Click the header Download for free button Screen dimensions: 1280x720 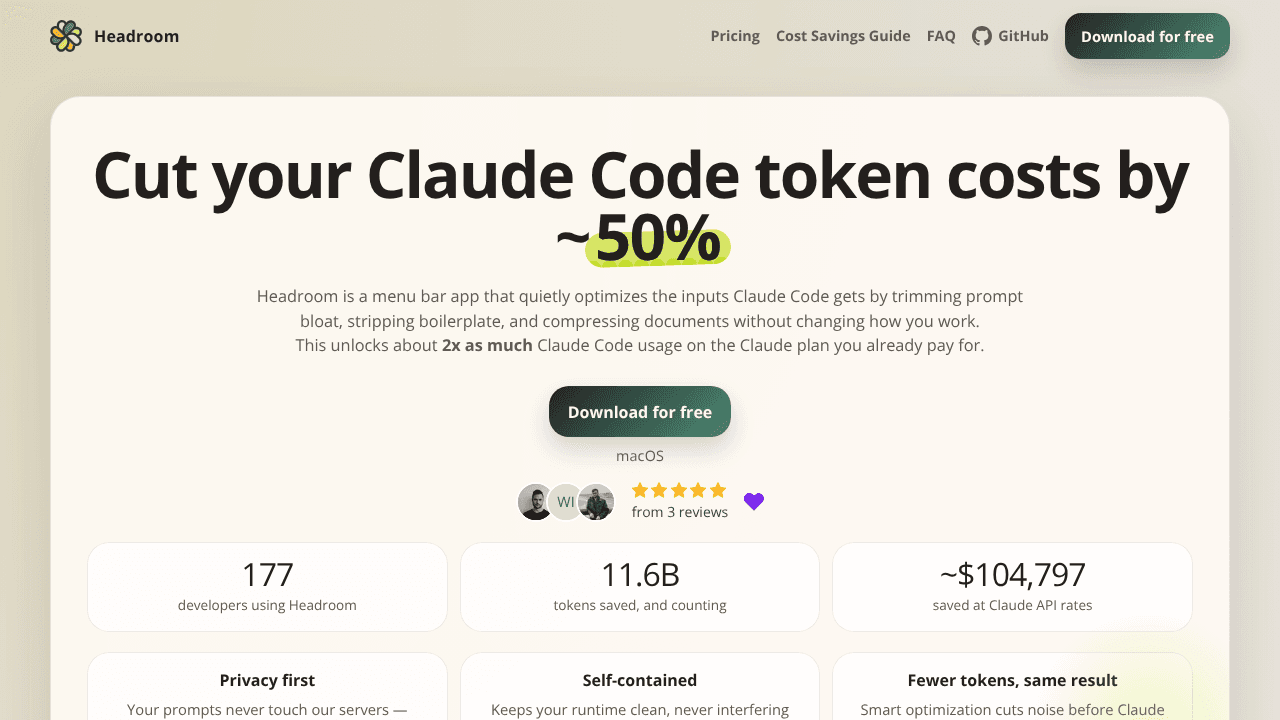click(1147, 36)
